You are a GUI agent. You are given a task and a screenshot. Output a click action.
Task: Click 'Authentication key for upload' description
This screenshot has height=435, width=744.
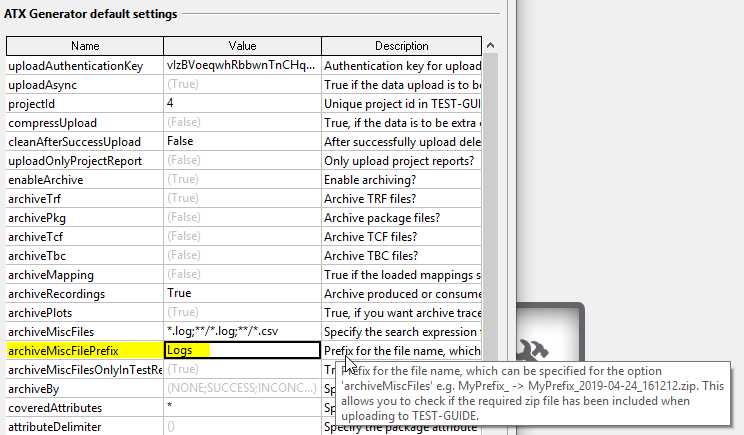[x=401, y=65]
